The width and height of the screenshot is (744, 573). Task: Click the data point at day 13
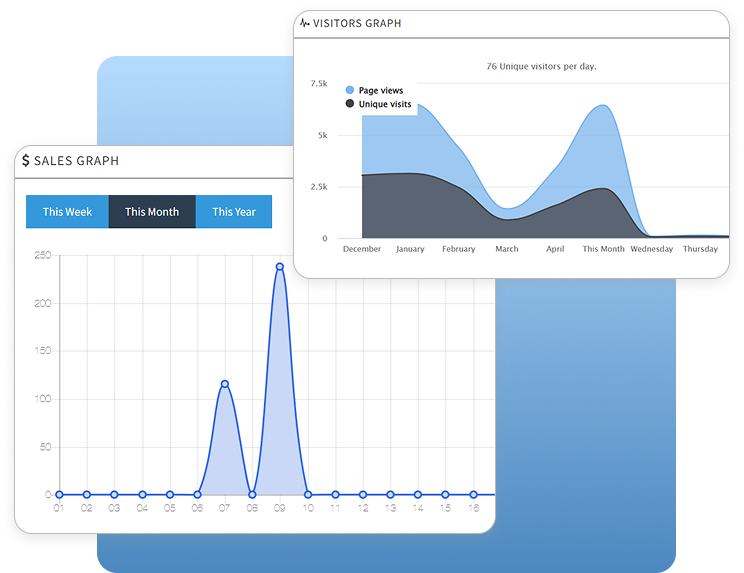pyautogui.click(x=390, y=494)
